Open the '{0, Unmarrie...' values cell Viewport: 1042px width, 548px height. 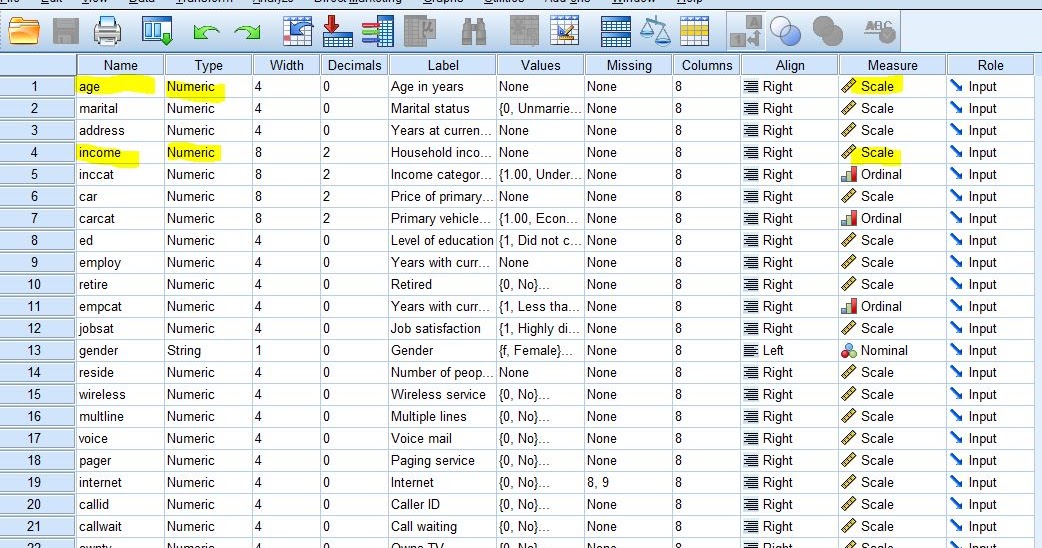point(540,108)
